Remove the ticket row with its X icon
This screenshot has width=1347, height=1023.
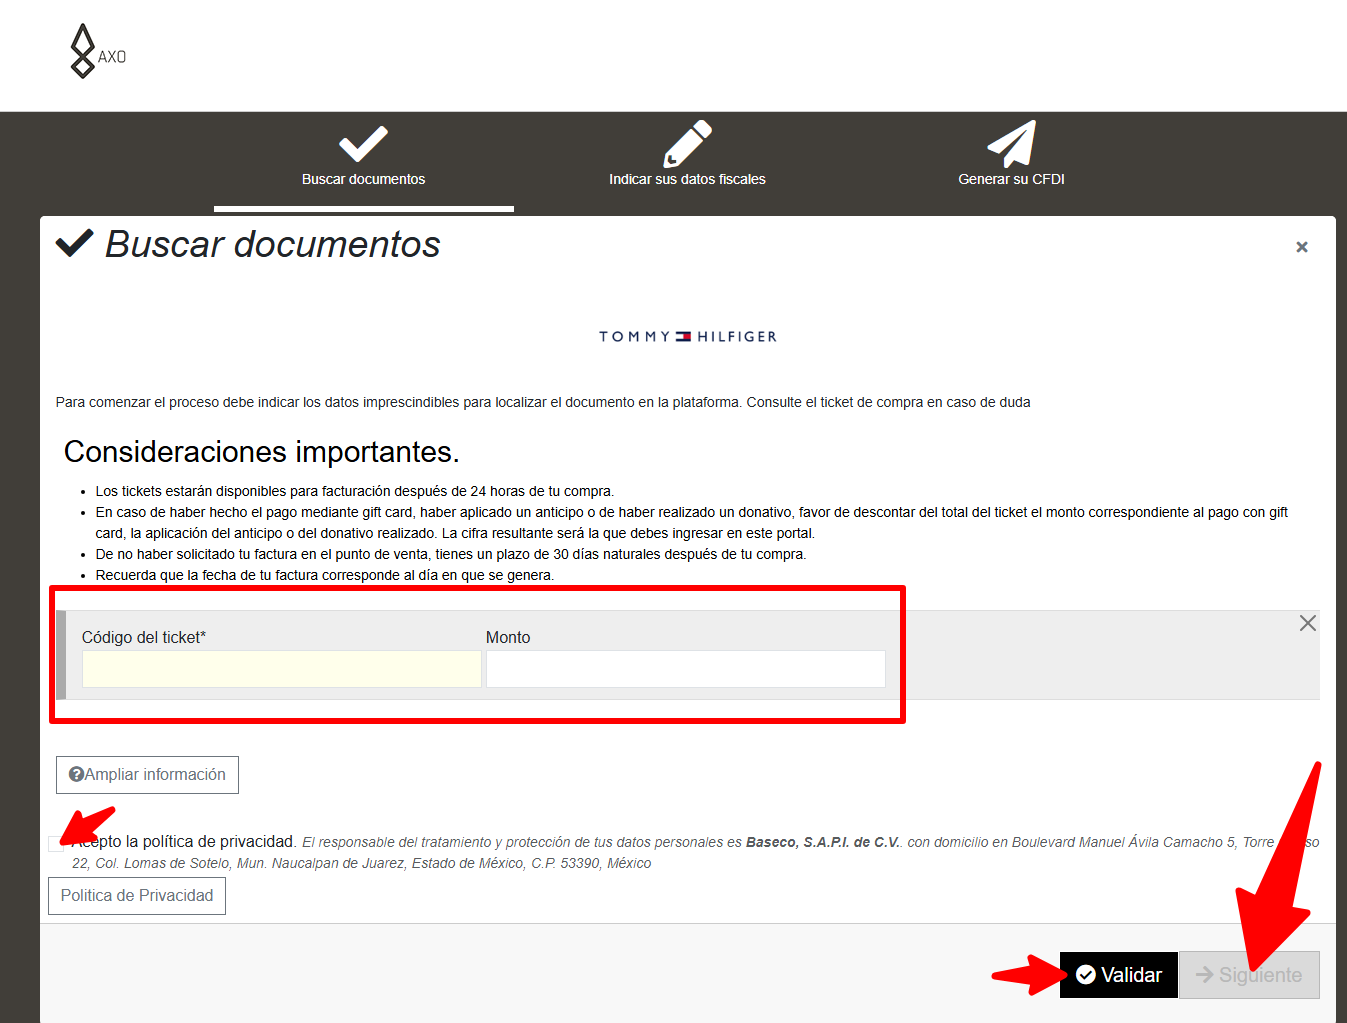pos(1307,624)
